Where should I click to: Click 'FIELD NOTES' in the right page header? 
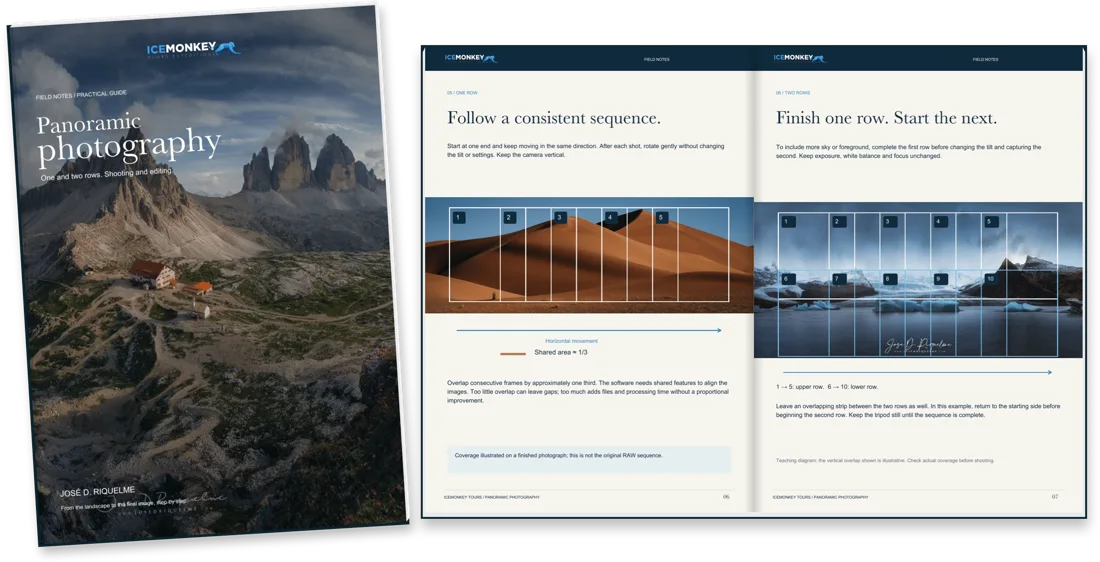point(985,60)
